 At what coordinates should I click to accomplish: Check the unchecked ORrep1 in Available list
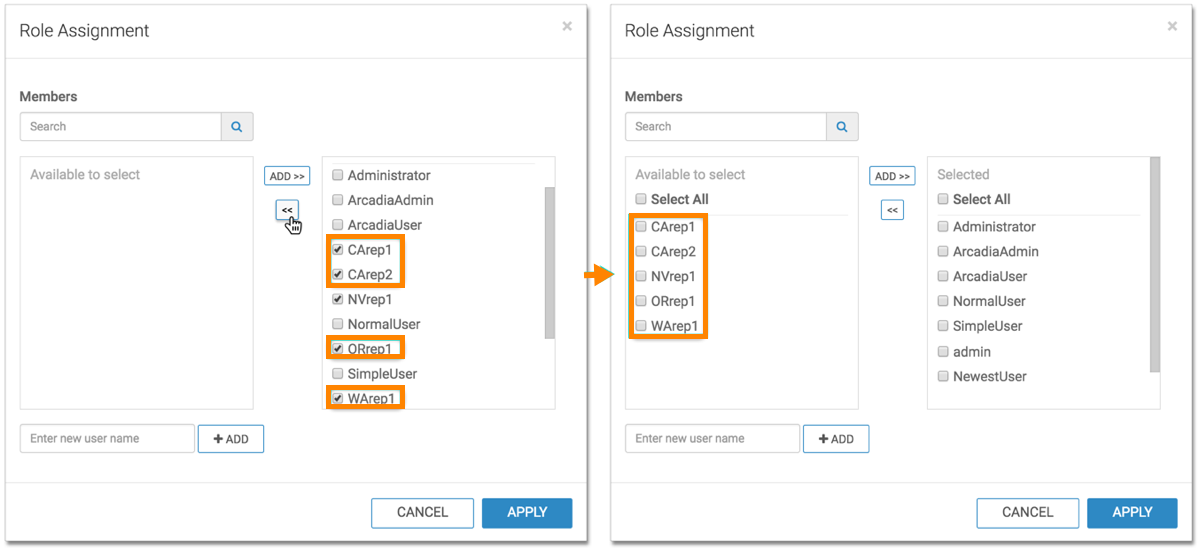[x=642, y=301]
